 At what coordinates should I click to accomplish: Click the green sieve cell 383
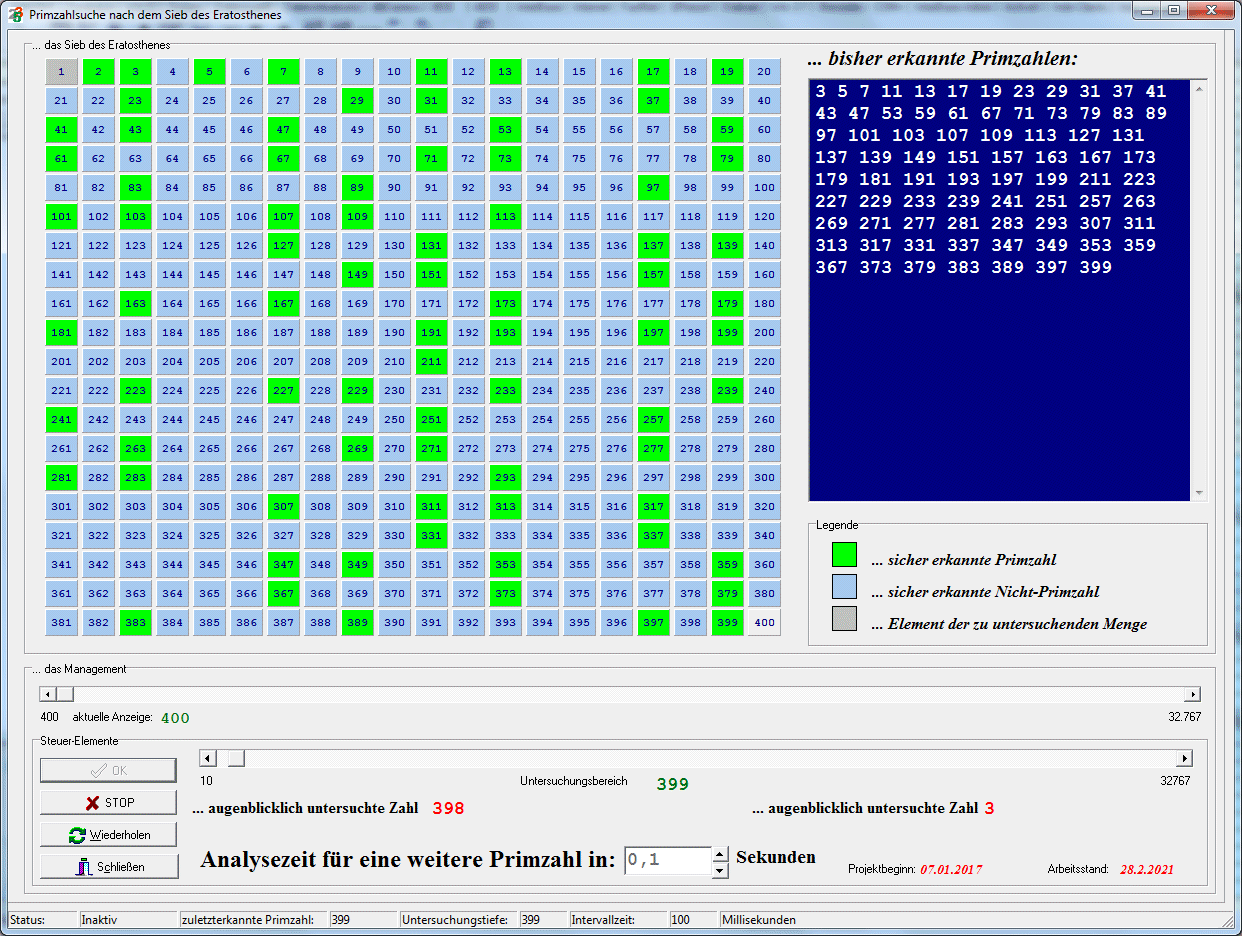click(x=136, y=623)
